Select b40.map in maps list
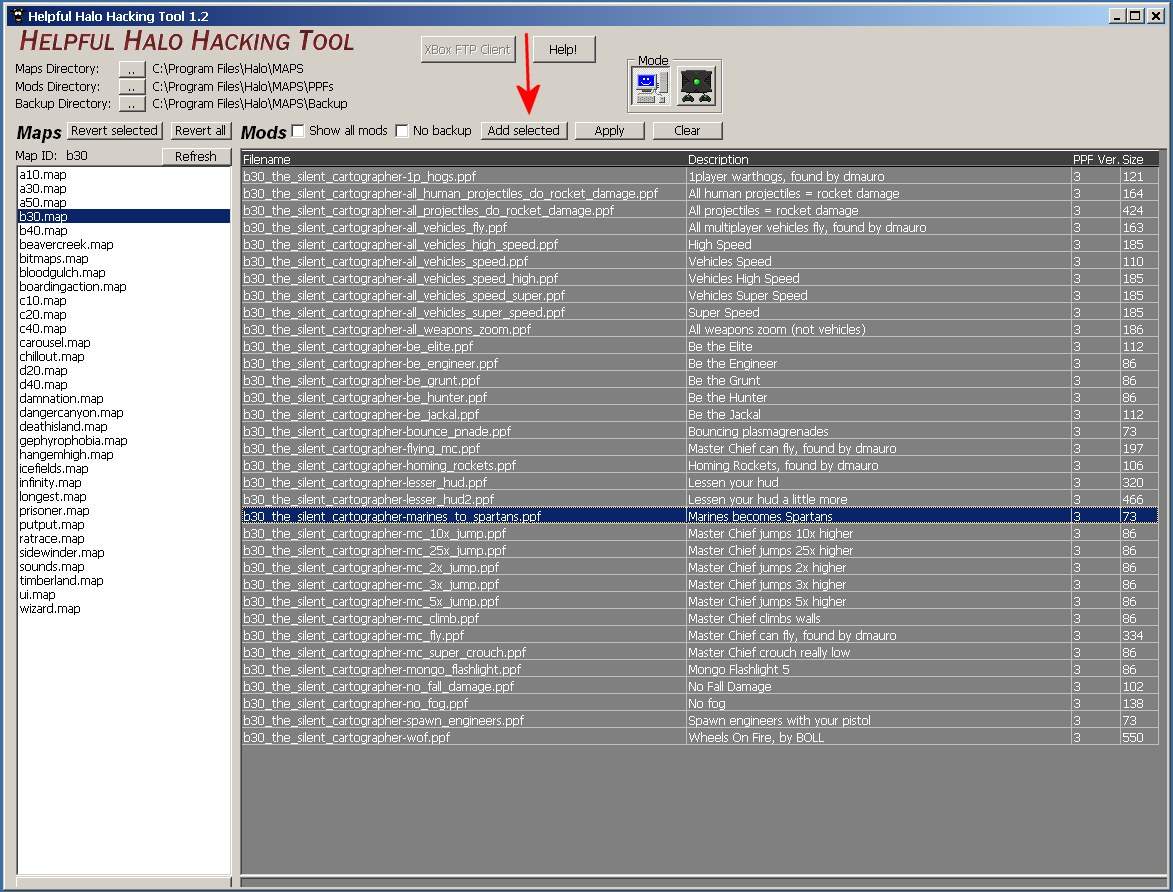1173x892 pixels. click(124, 230)
